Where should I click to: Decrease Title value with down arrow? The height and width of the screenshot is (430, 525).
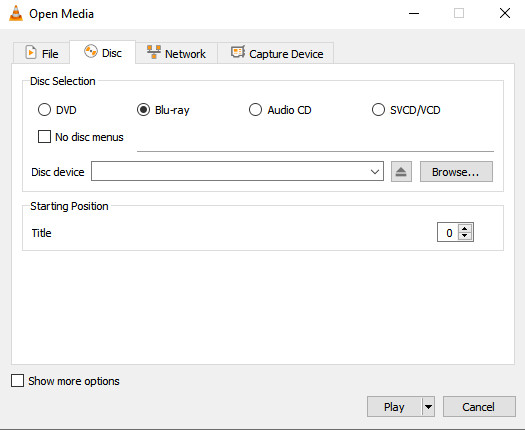[x=464, y=236]
